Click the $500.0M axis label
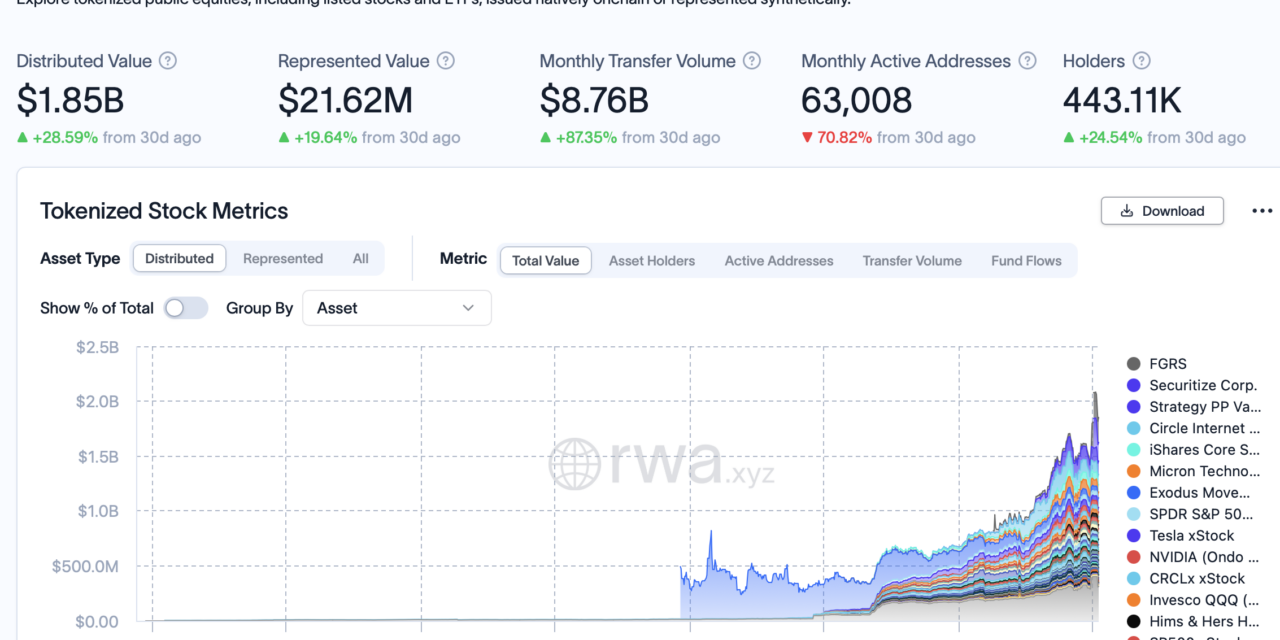This screenshot has width=1280, height=640. [86, 566]
